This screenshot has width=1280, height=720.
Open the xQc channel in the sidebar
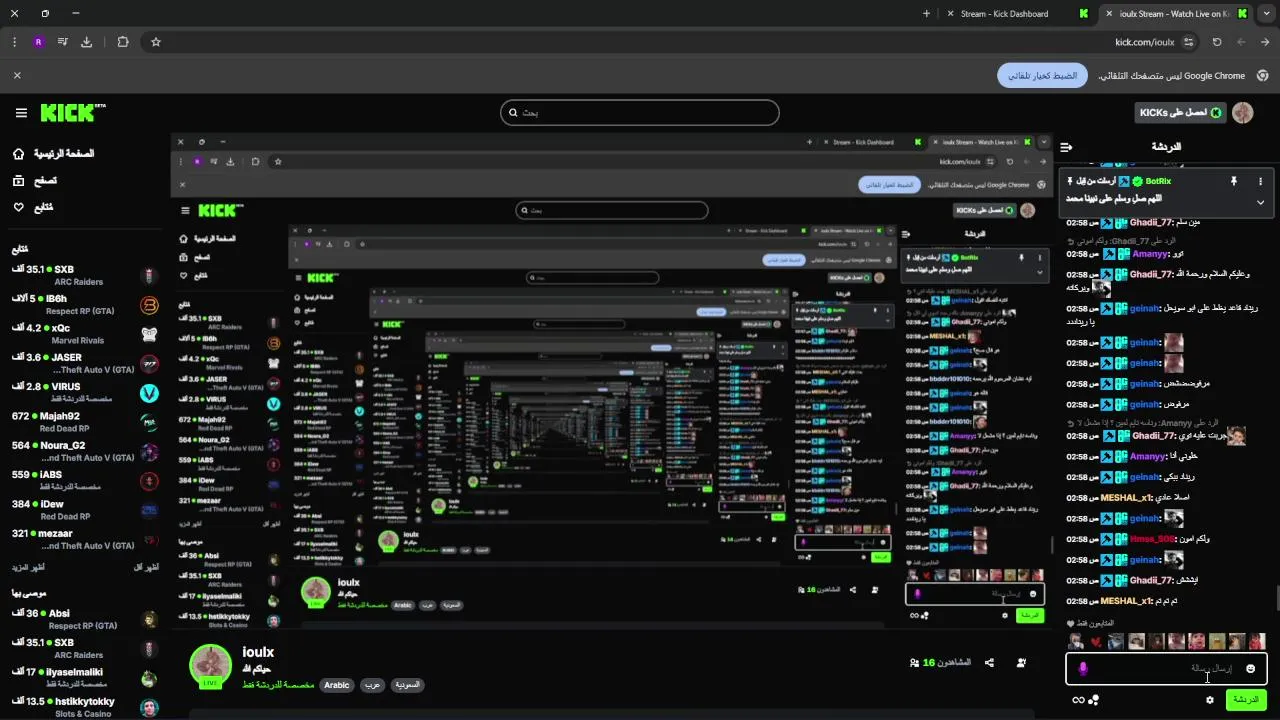pyautogui.click(x=85, y=334)
